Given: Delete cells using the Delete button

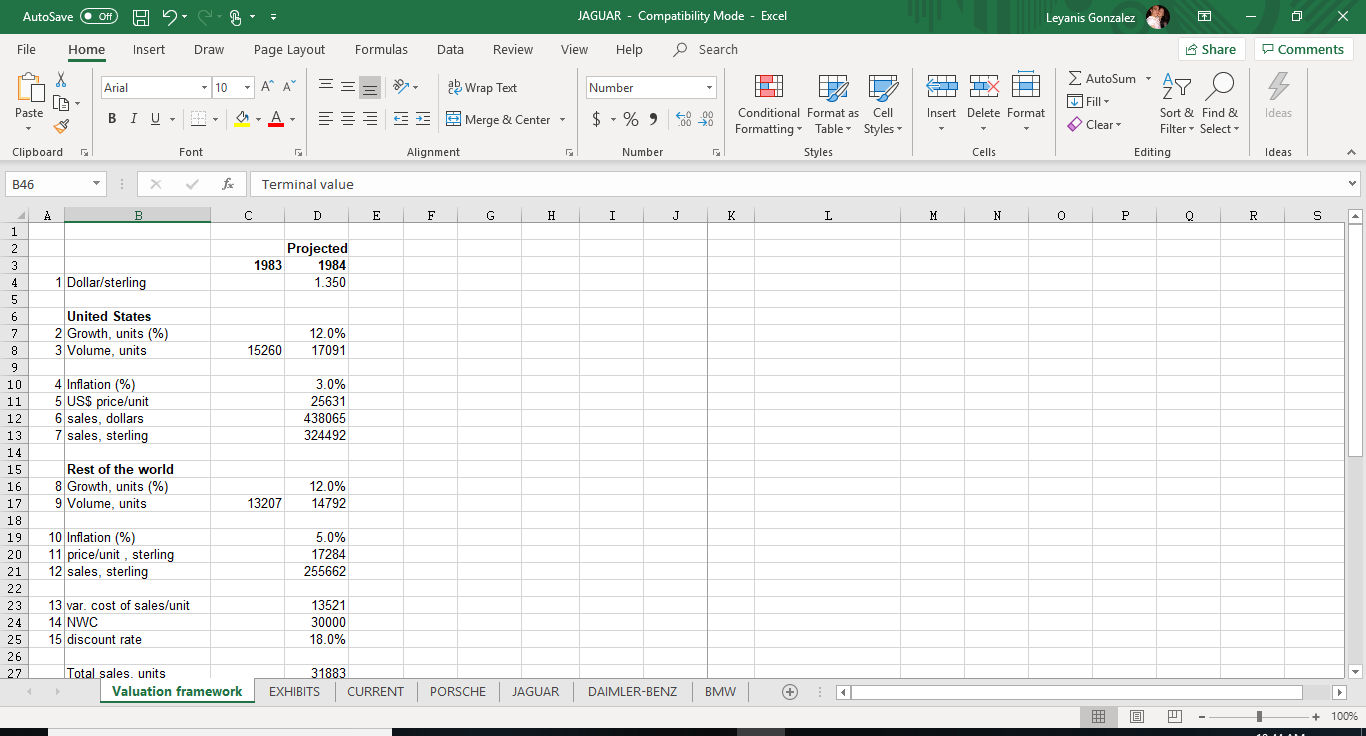Looking at the screenshot, I should point(983,104).
